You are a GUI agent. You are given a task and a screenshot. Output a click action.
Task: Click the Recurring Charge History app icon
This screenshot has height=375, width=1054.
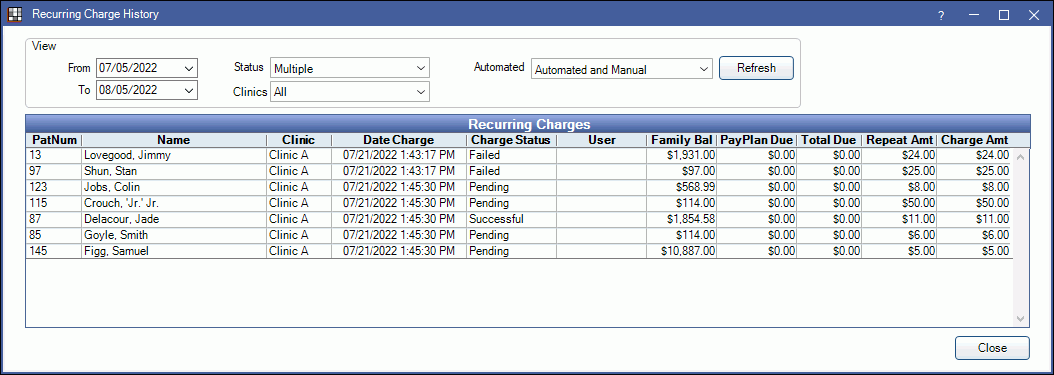pyautogui.click(x=14, y=14)
